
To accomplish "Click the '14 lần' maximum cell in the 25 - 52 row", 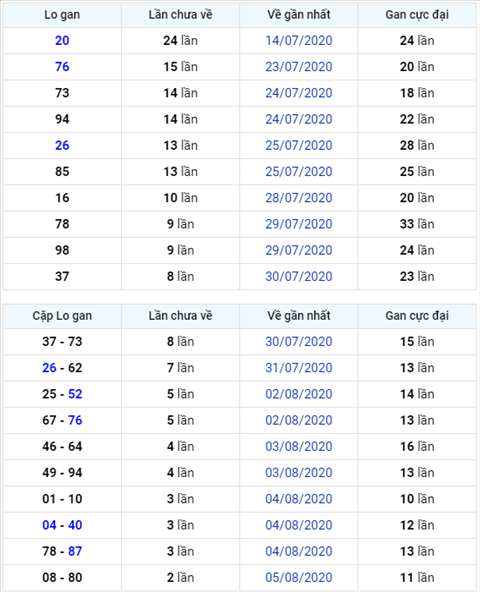I will pyautogui.click(x=417, y=394).
